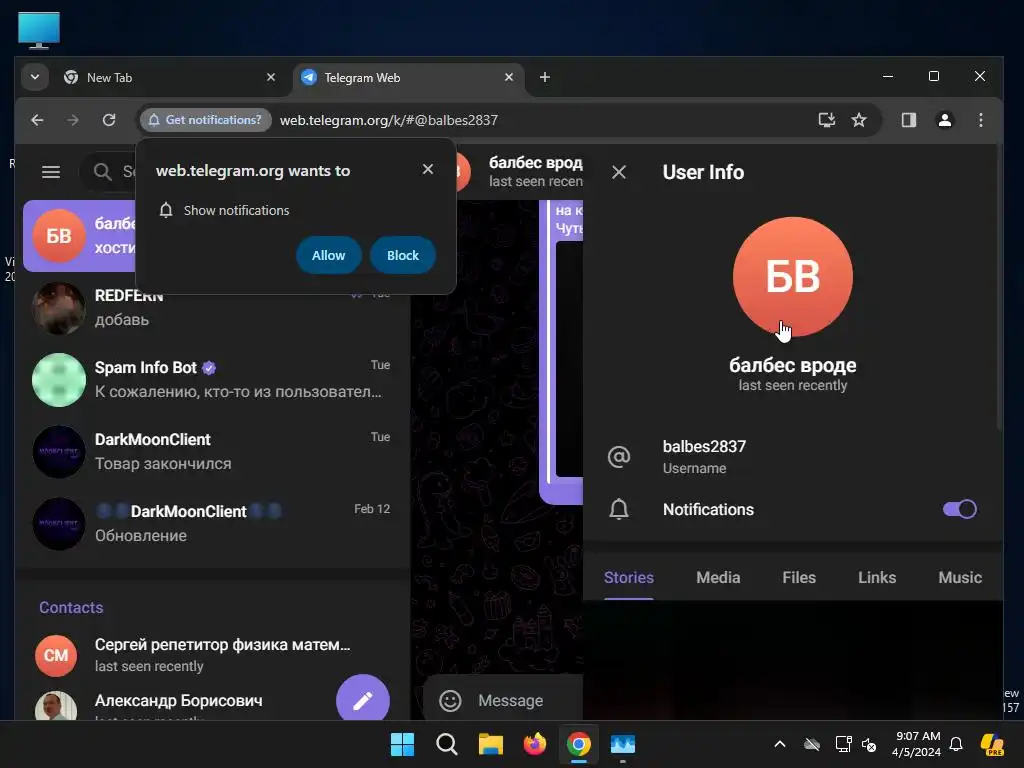Click the compose new message pencil button
Screen dimensions: 1024x768
click(x=362, y=700)
